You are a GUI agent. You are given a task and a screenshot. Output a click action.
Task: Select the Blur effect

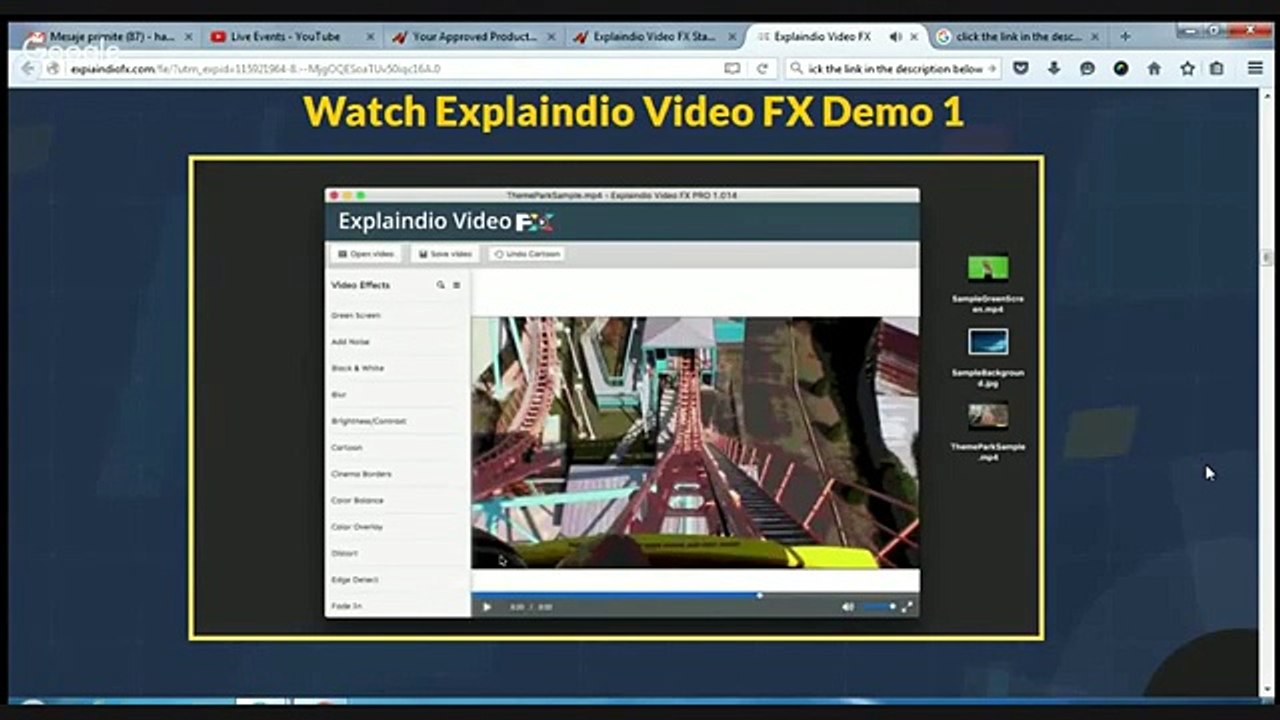(x=398, y=395)
